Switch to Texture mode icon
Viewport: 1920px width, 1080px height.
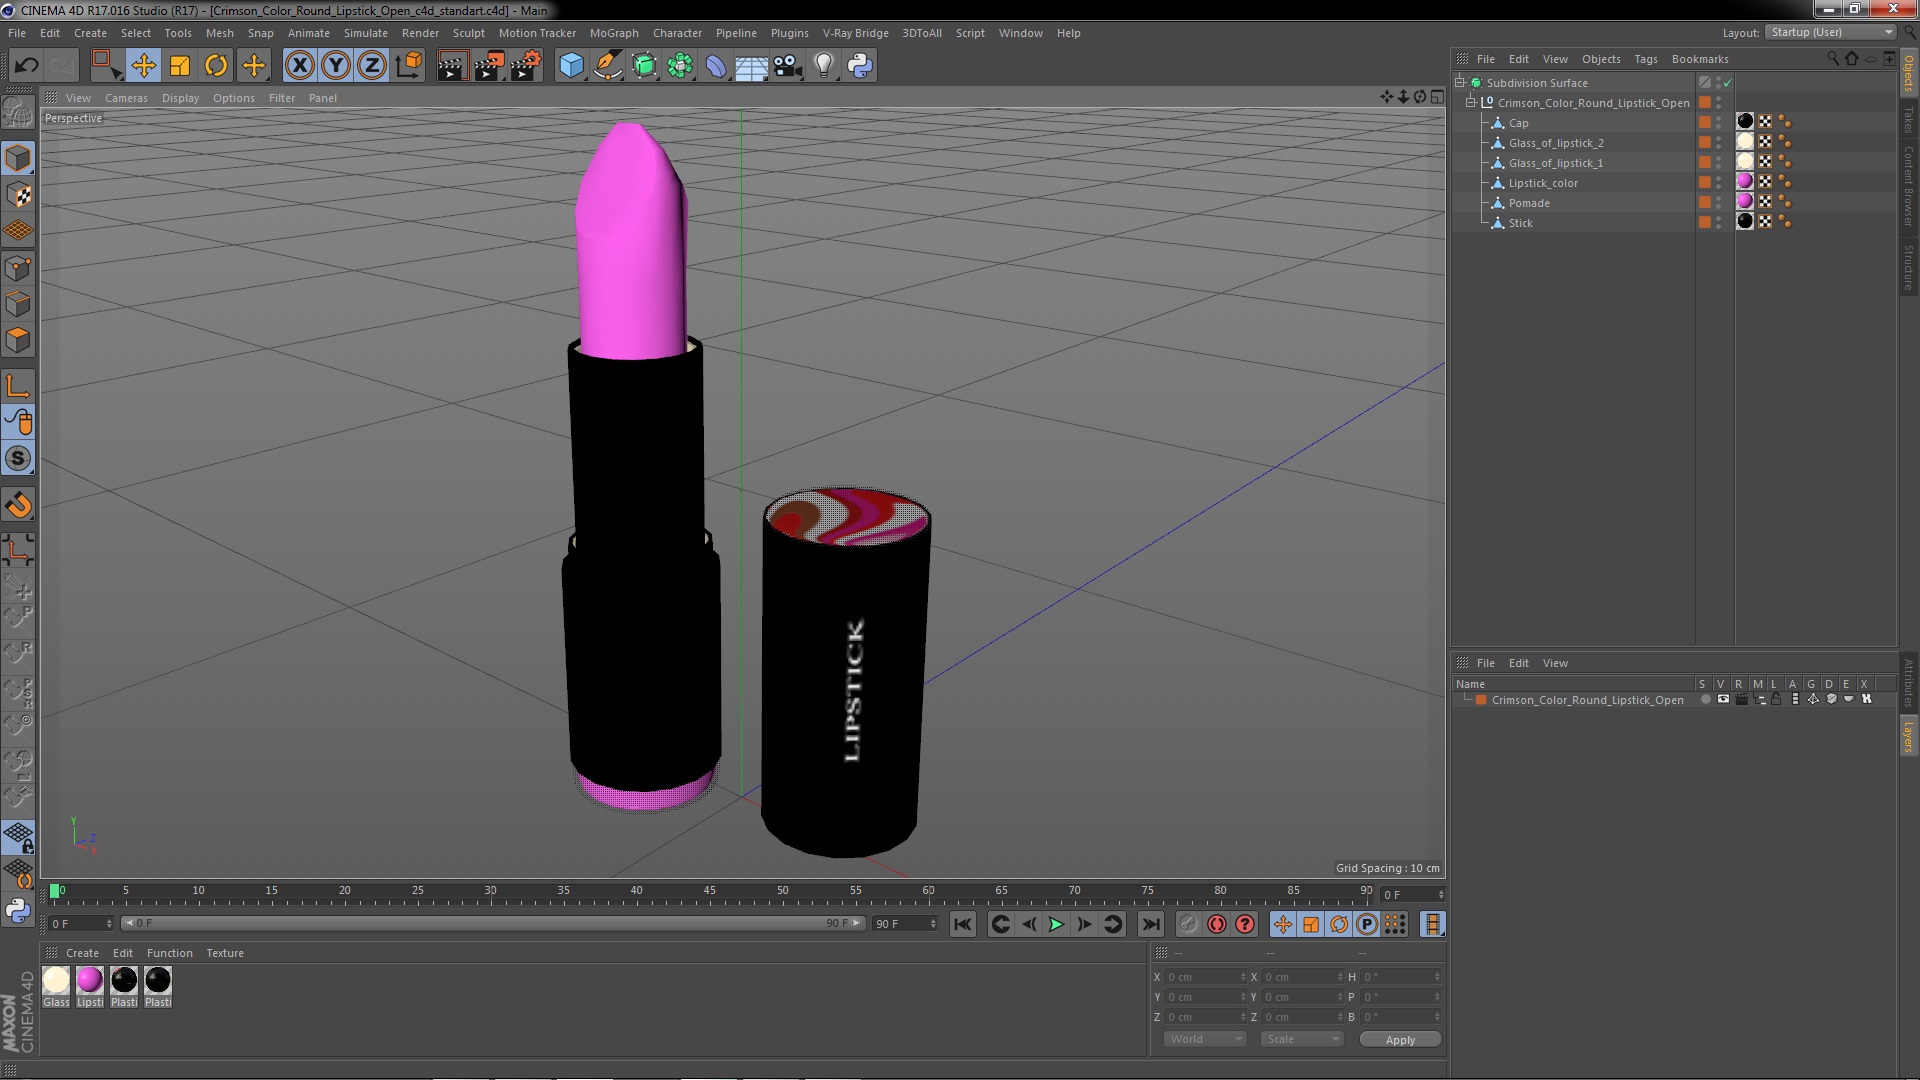click(18, 195)
